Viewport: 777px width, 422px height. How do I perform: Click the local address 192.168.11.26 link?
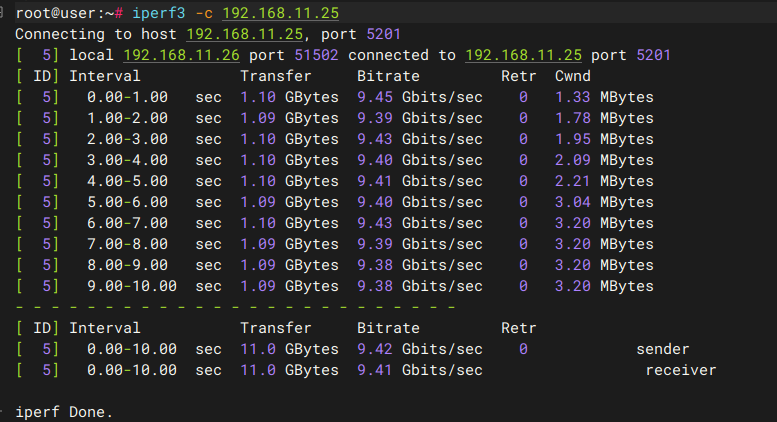(181, 55)
